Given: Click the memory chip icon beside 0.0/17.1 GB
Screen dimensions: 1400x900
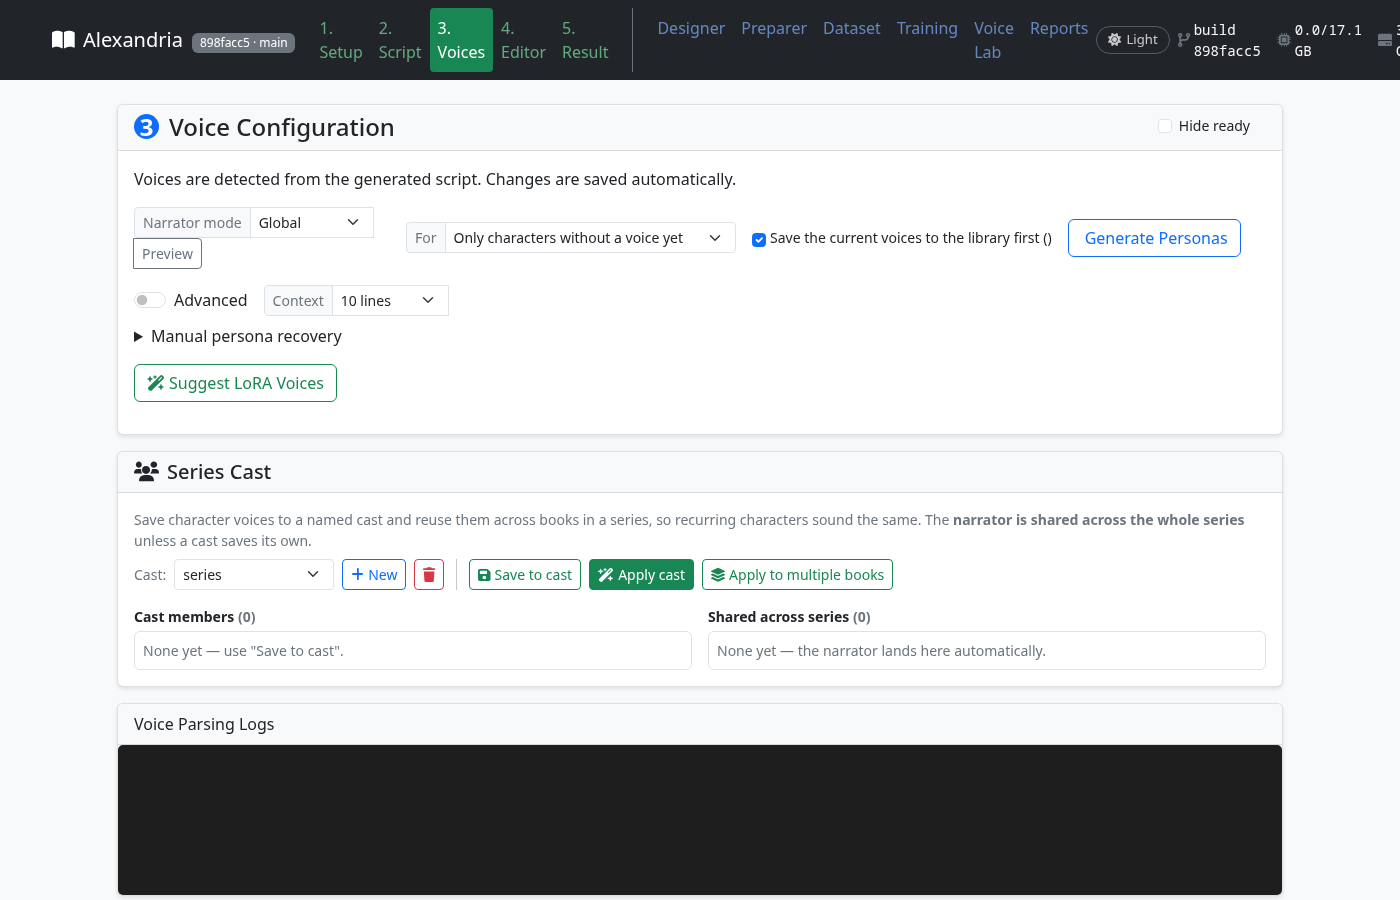Looking at the screenshot, I should (x=1284, y=40).
